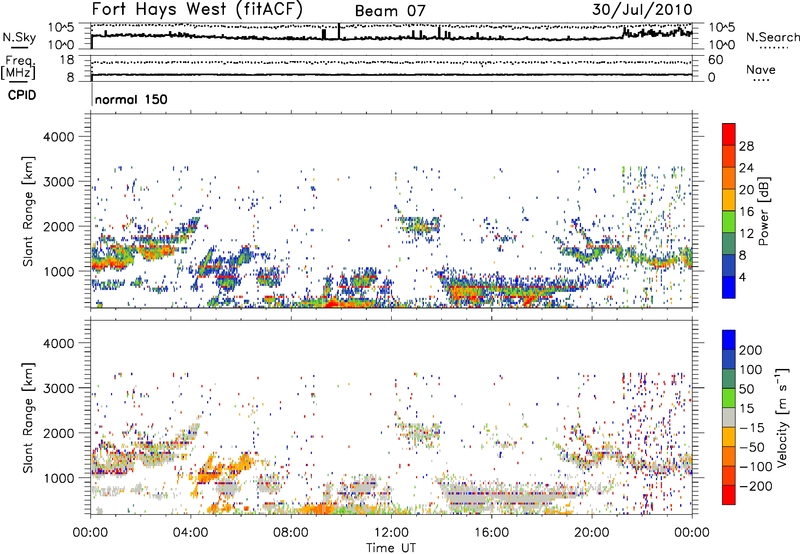Click the 'Velocity [m s-1]' colorbar label
This screenshot has height=554, width=800.
click(x=782, y=417)
